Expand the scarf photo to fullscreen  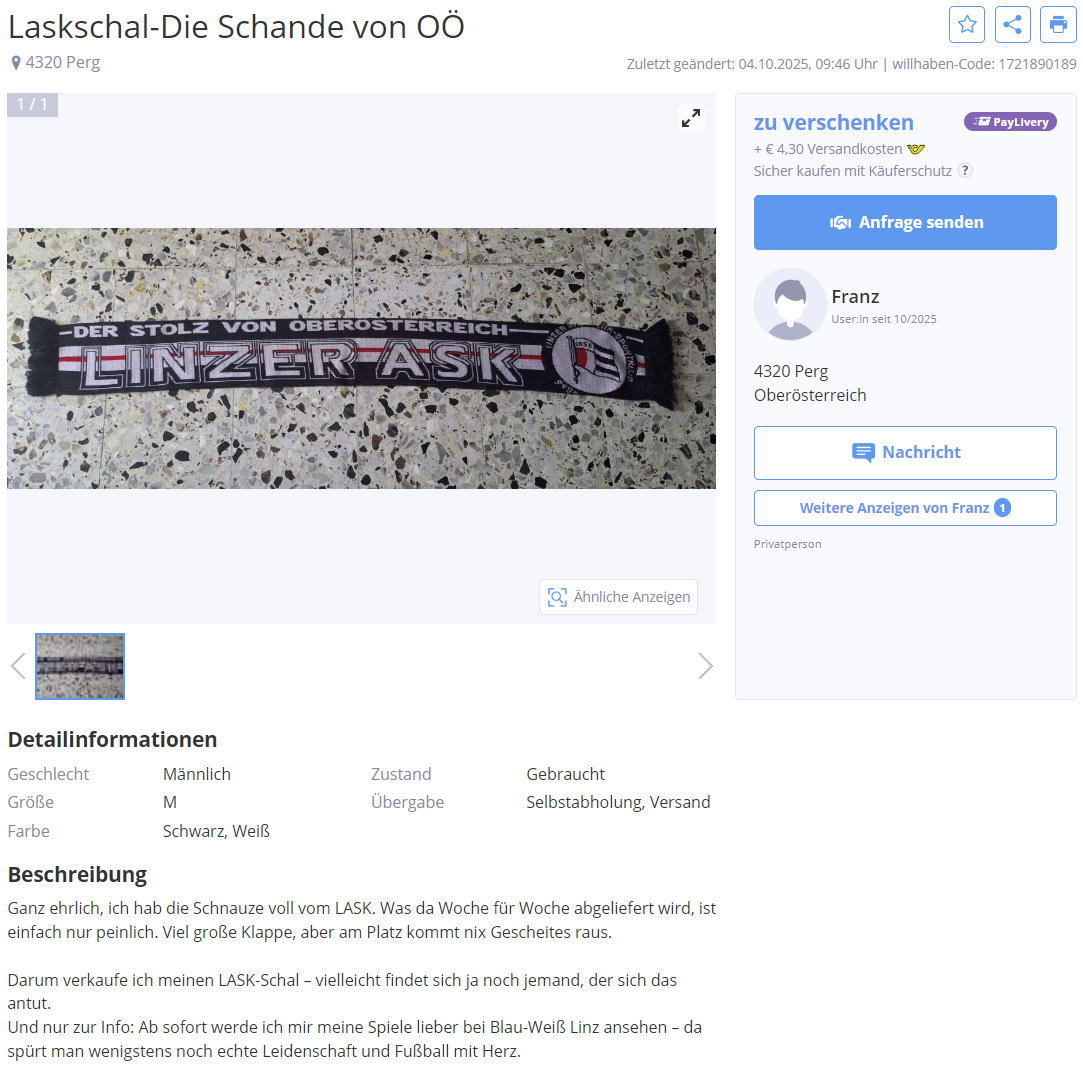pyautogui.click(x=691, y=118)
